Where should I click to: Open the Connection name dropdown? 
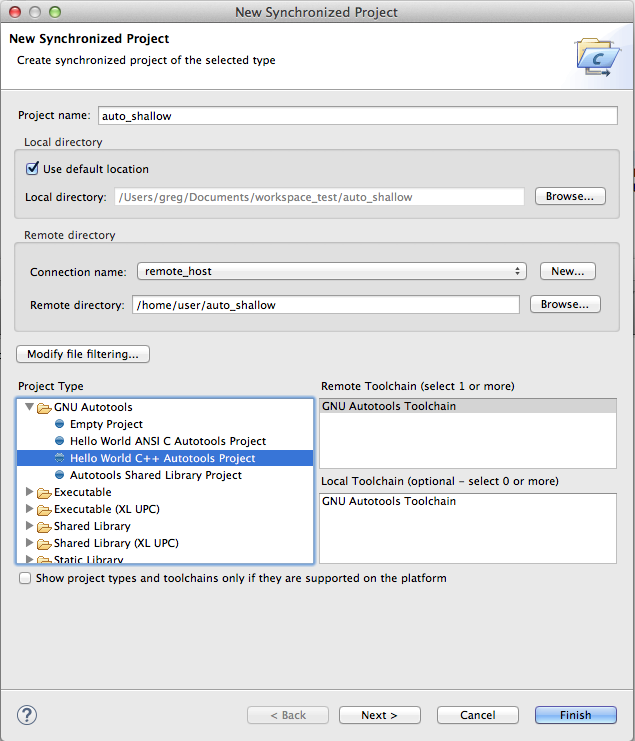click(x=332, y=271)
